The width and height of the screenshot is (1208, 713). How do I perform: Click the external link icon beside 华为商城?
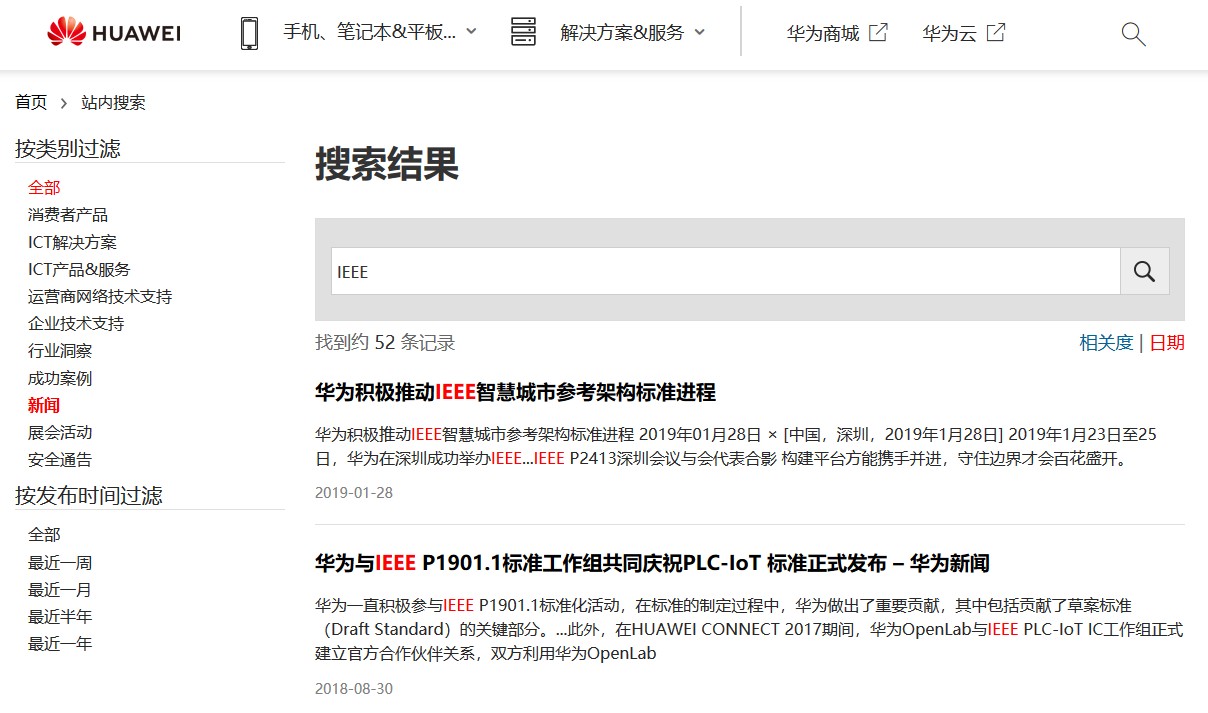(x=878, y=33)
